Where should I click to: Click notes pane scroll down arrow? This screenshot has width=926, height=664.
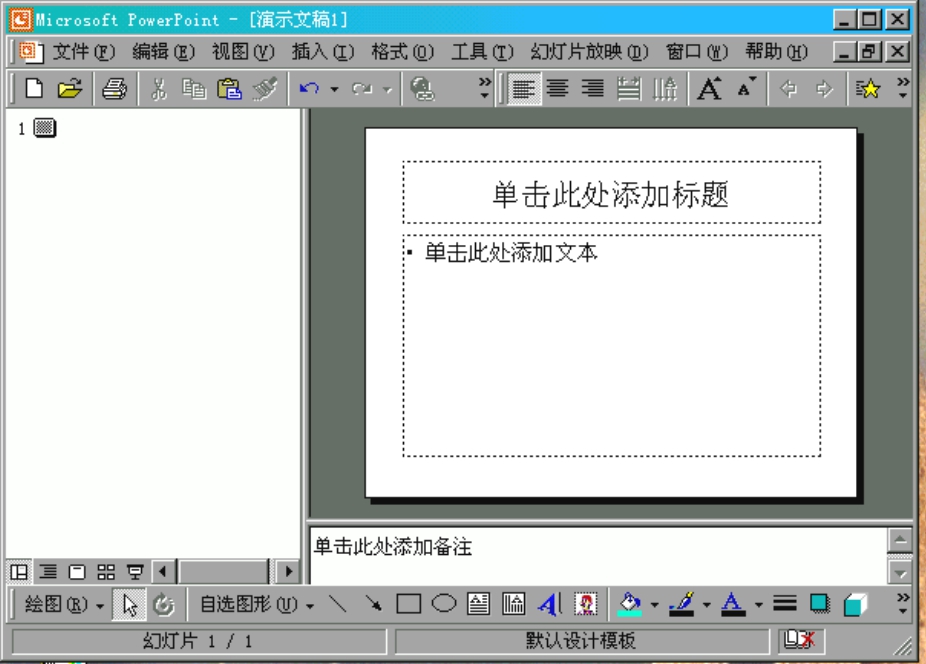click(x=900, y=572)
